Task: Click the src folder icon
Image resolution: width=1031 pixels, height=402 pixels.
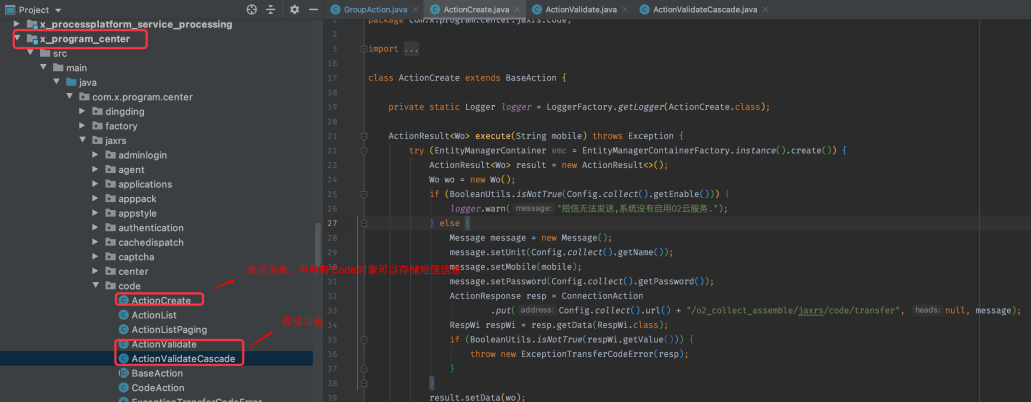Action: (45, 53)
